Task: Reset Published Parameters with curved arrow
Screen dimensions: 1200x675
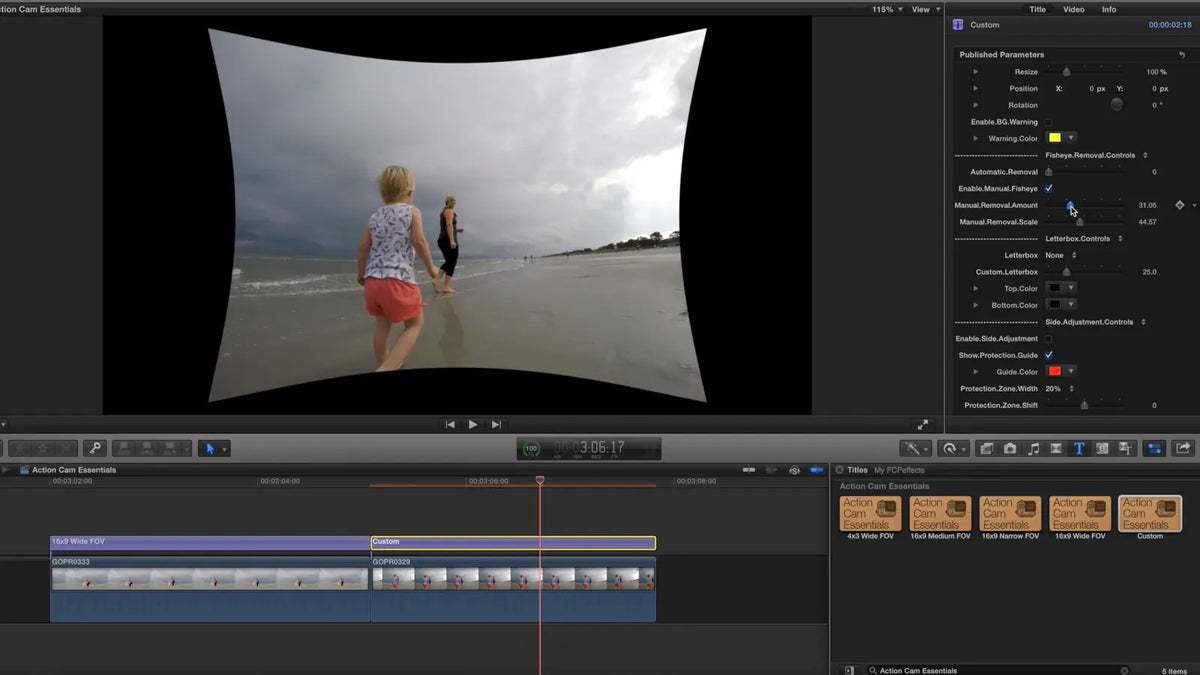Action: click(x=1183, y=55)
